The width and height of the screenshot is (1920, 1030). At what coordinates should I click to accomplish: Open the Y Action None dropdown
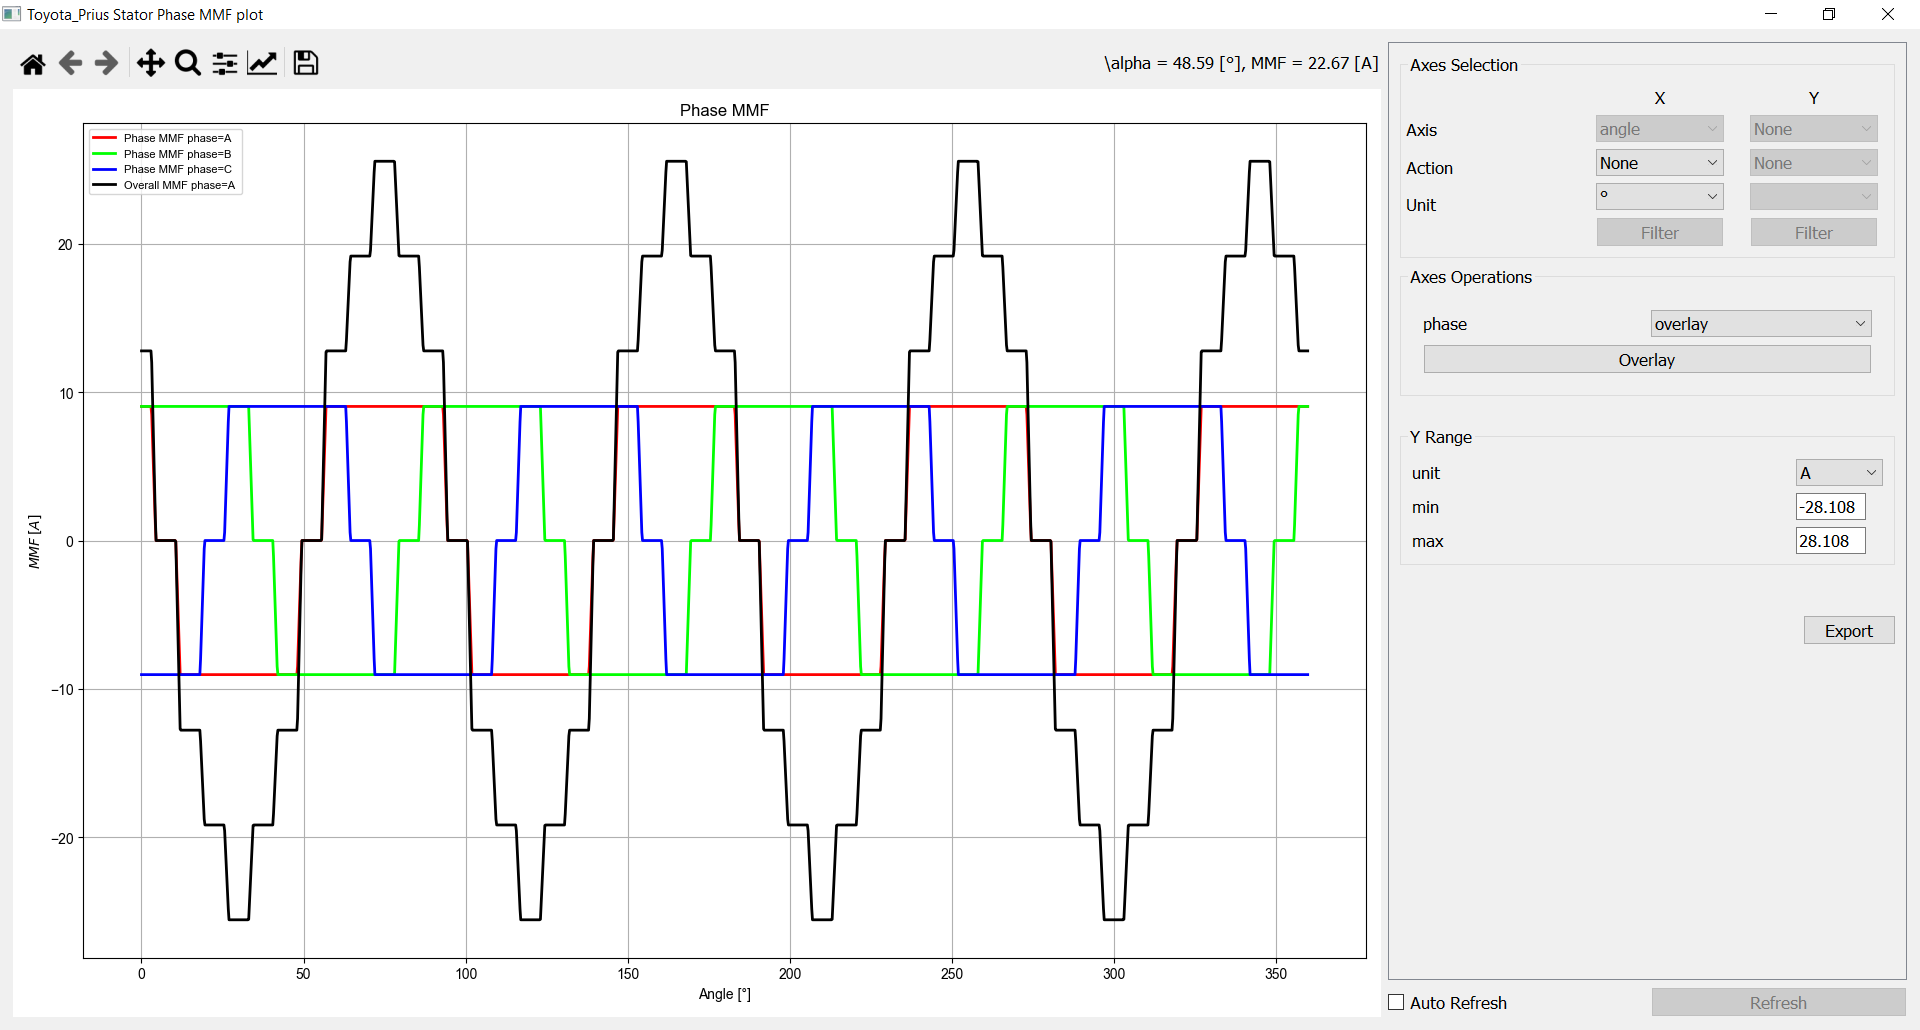[x=1813, y=163]
